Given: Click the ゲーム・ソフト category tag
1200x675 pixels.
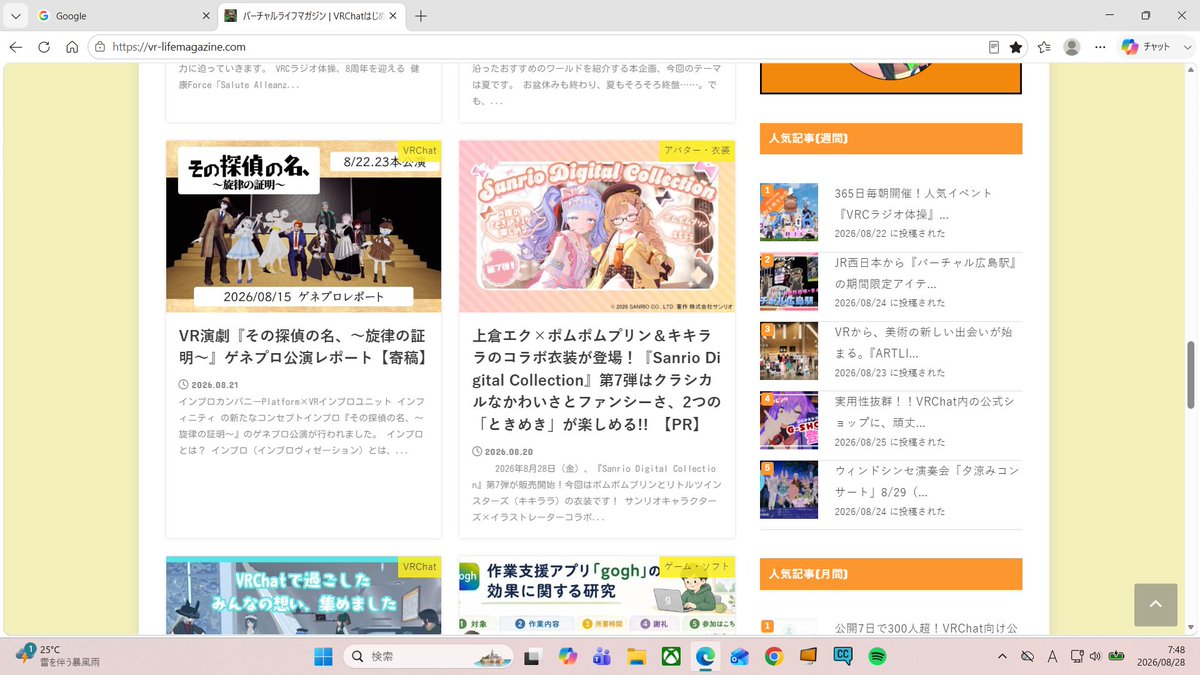Looking at the screenshot, I should coord(697,566).
